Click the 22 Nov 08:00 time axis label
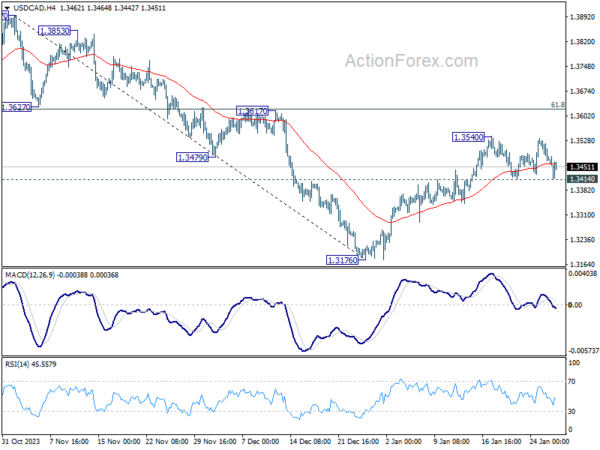The width and height of the screenshot is (600, 450). click(166, 441)
